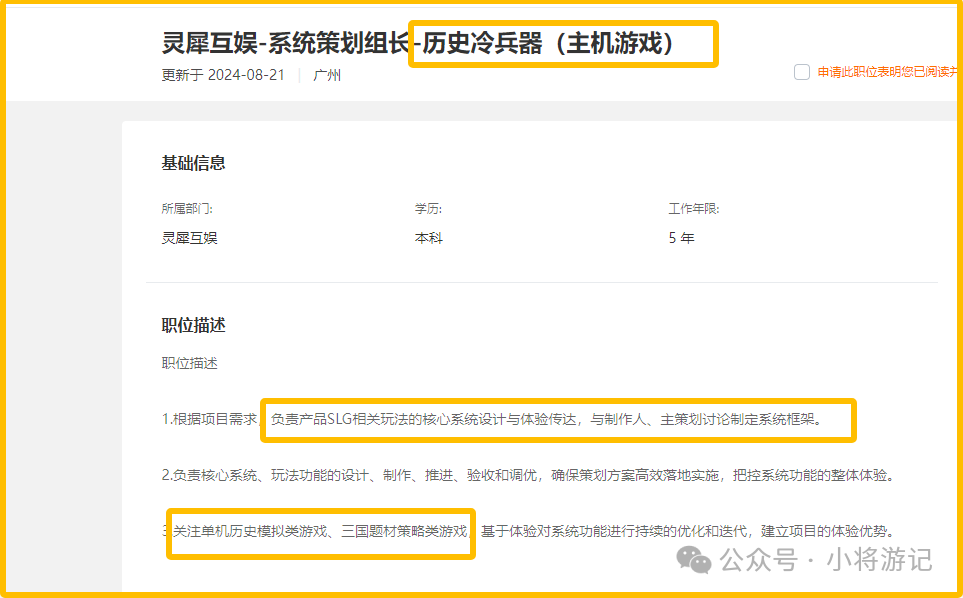
Task: Click description line 2 starting 负责核心系统
Action: tap(528, 475)
